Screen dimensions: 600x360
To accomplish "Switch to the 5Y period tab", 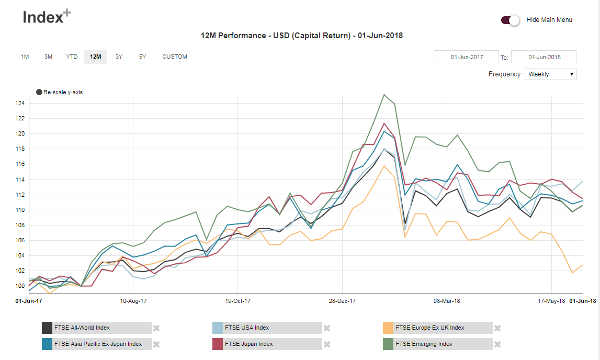I will click(x=142, y=57).
